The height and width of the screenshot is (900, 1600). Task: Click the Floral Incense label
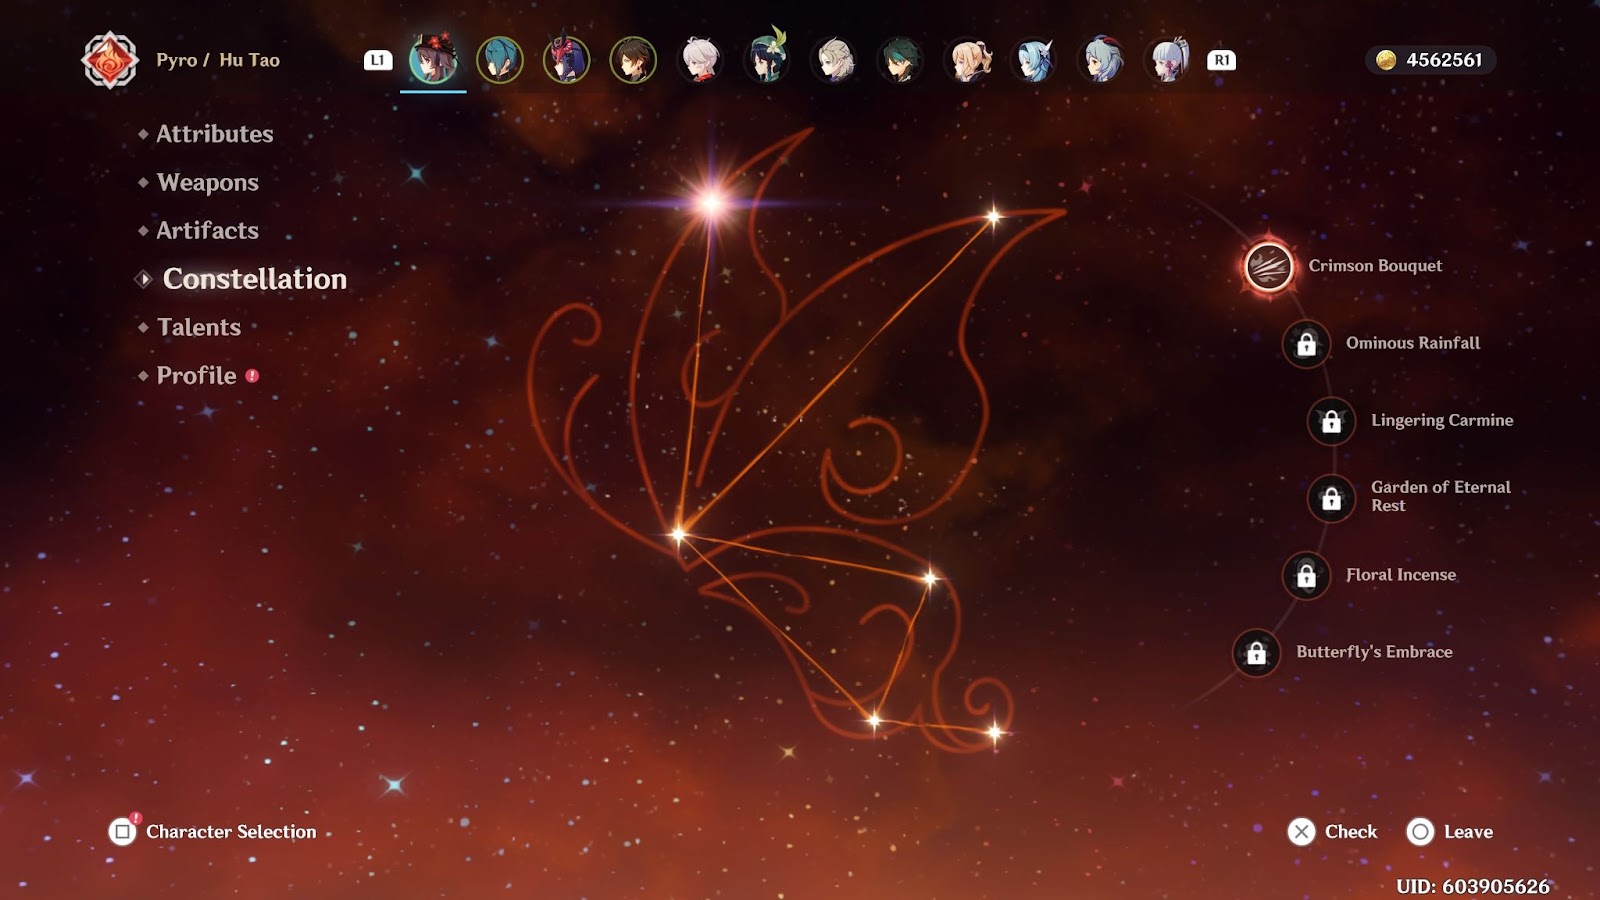(1401, 575)
